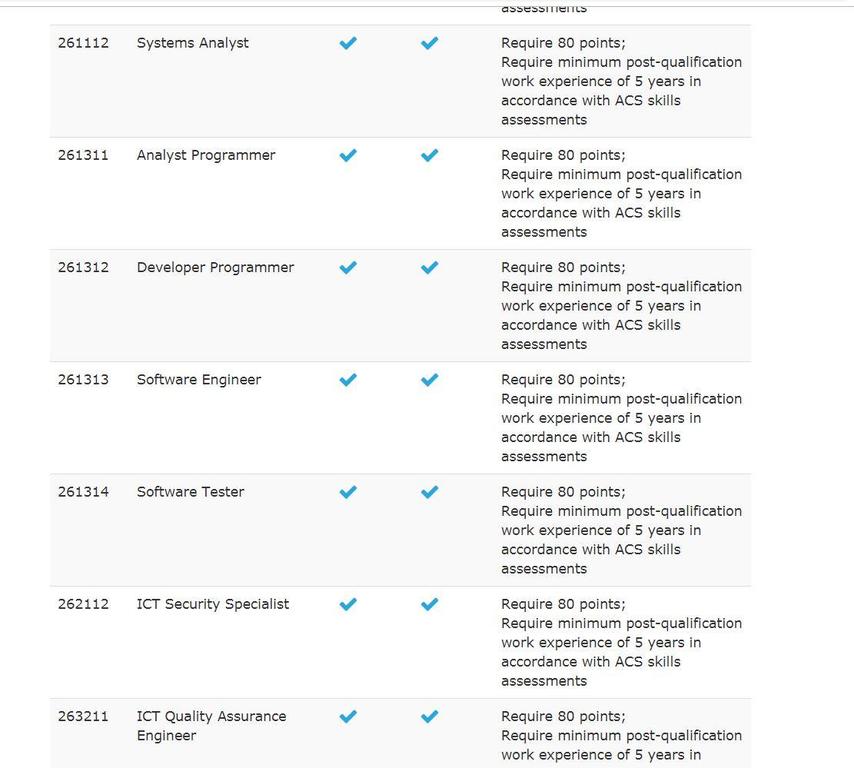Screen dimensions: 854x768
Task: Click the Software Tester occupation name
Action: point(190,492)
